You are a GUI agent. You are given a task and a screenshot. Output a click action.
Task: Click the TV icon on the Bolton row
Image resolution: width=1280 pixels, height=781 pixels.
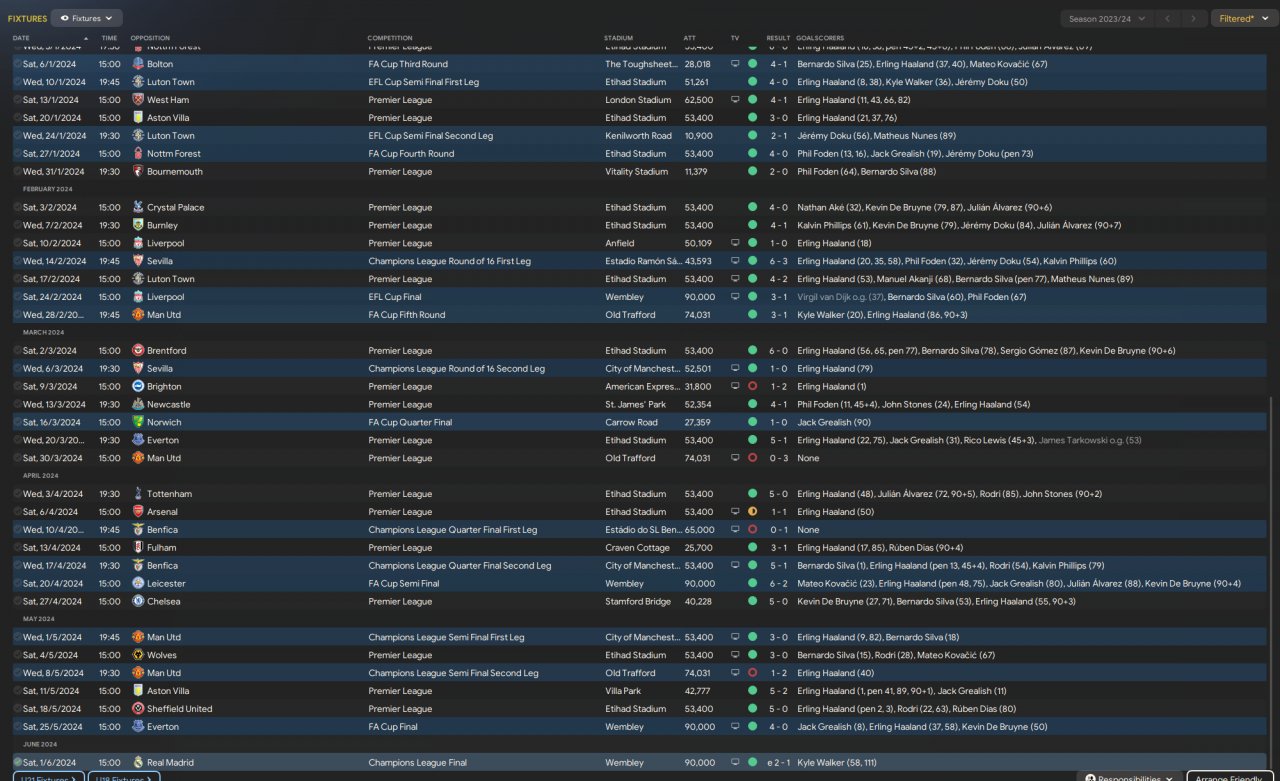pos(735,64)
